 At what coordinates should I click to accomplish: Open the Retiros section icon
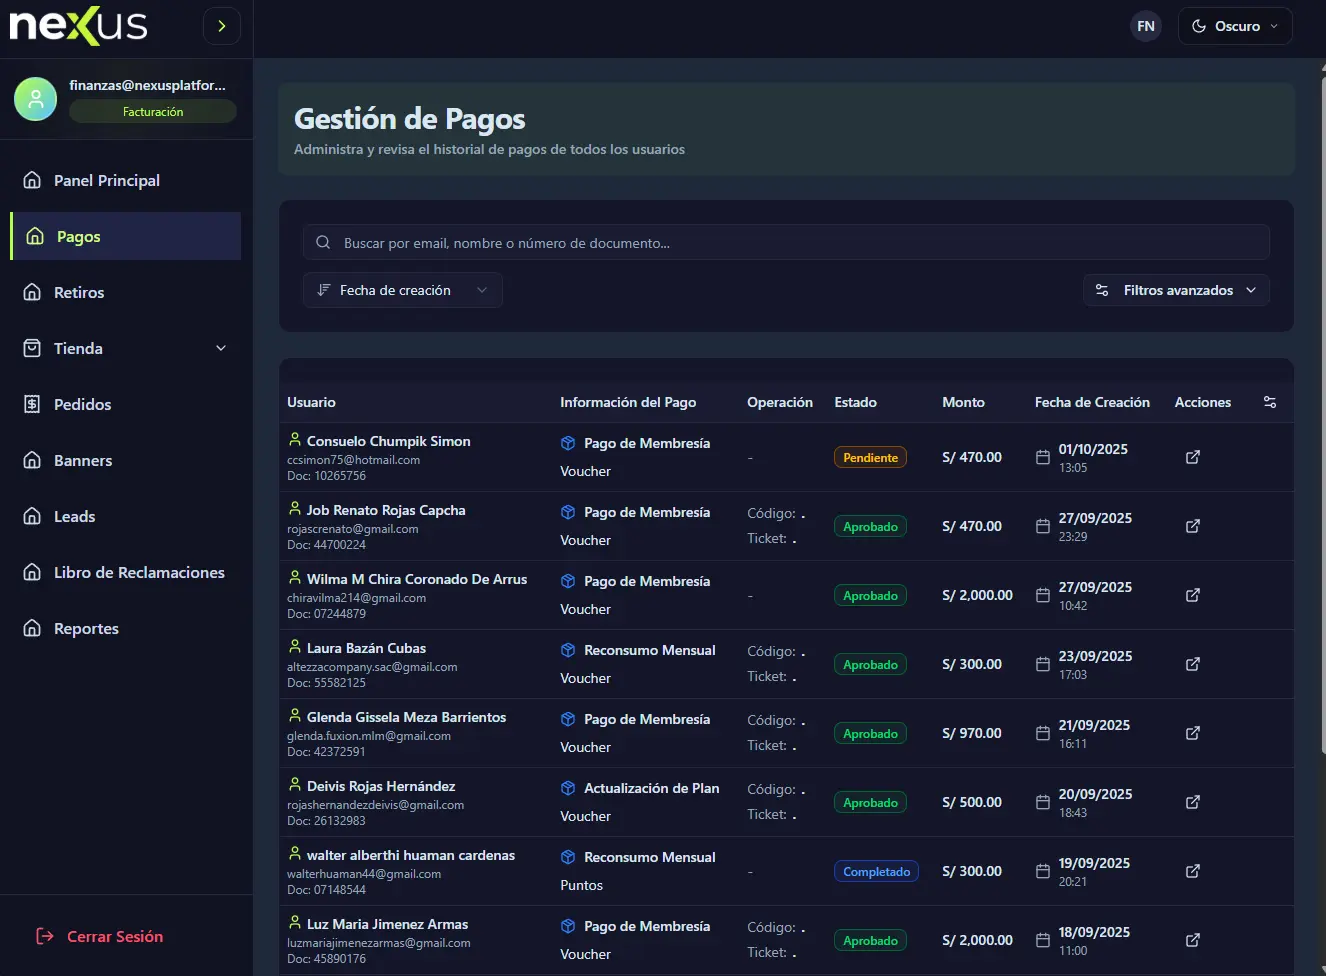pyautogui.click(x=34, y=292)
